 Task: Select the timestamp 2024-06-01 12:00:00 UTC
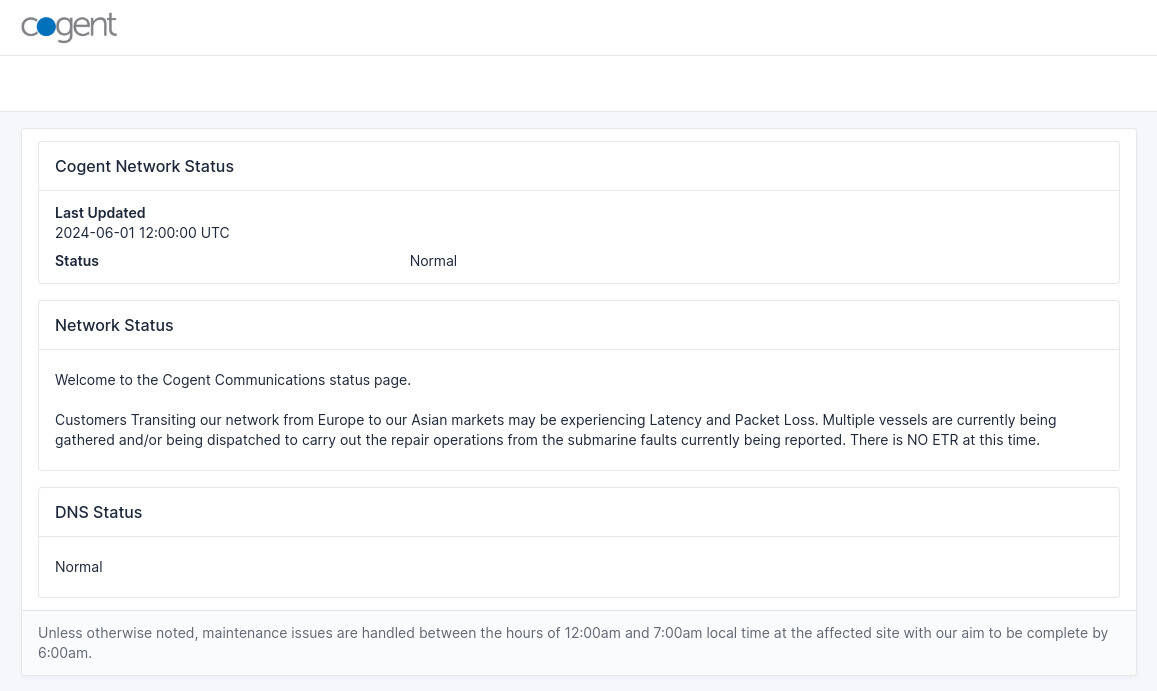tap(142, 233)
